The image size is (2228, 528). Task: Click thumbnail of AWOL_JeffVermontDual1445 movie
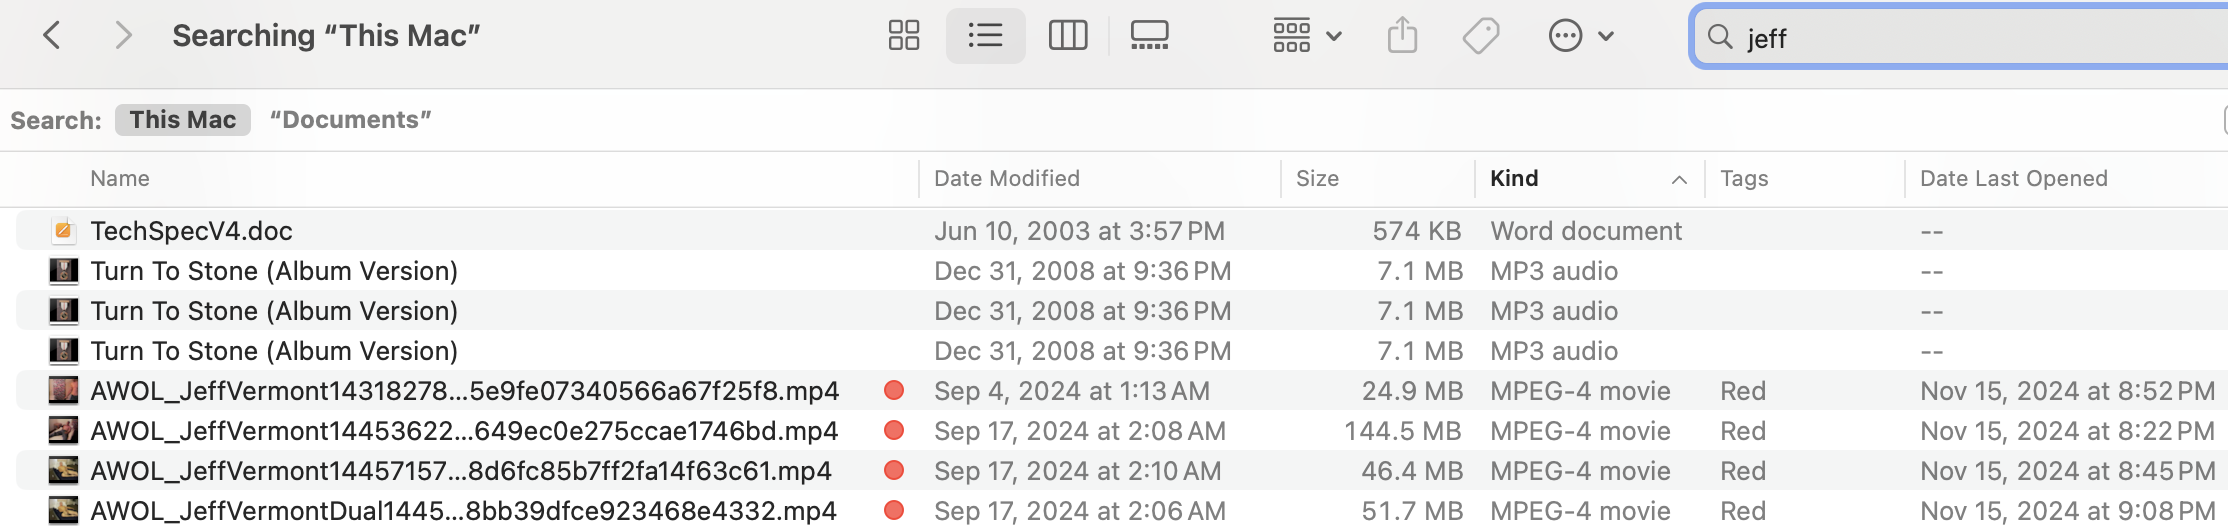point(63,511)
